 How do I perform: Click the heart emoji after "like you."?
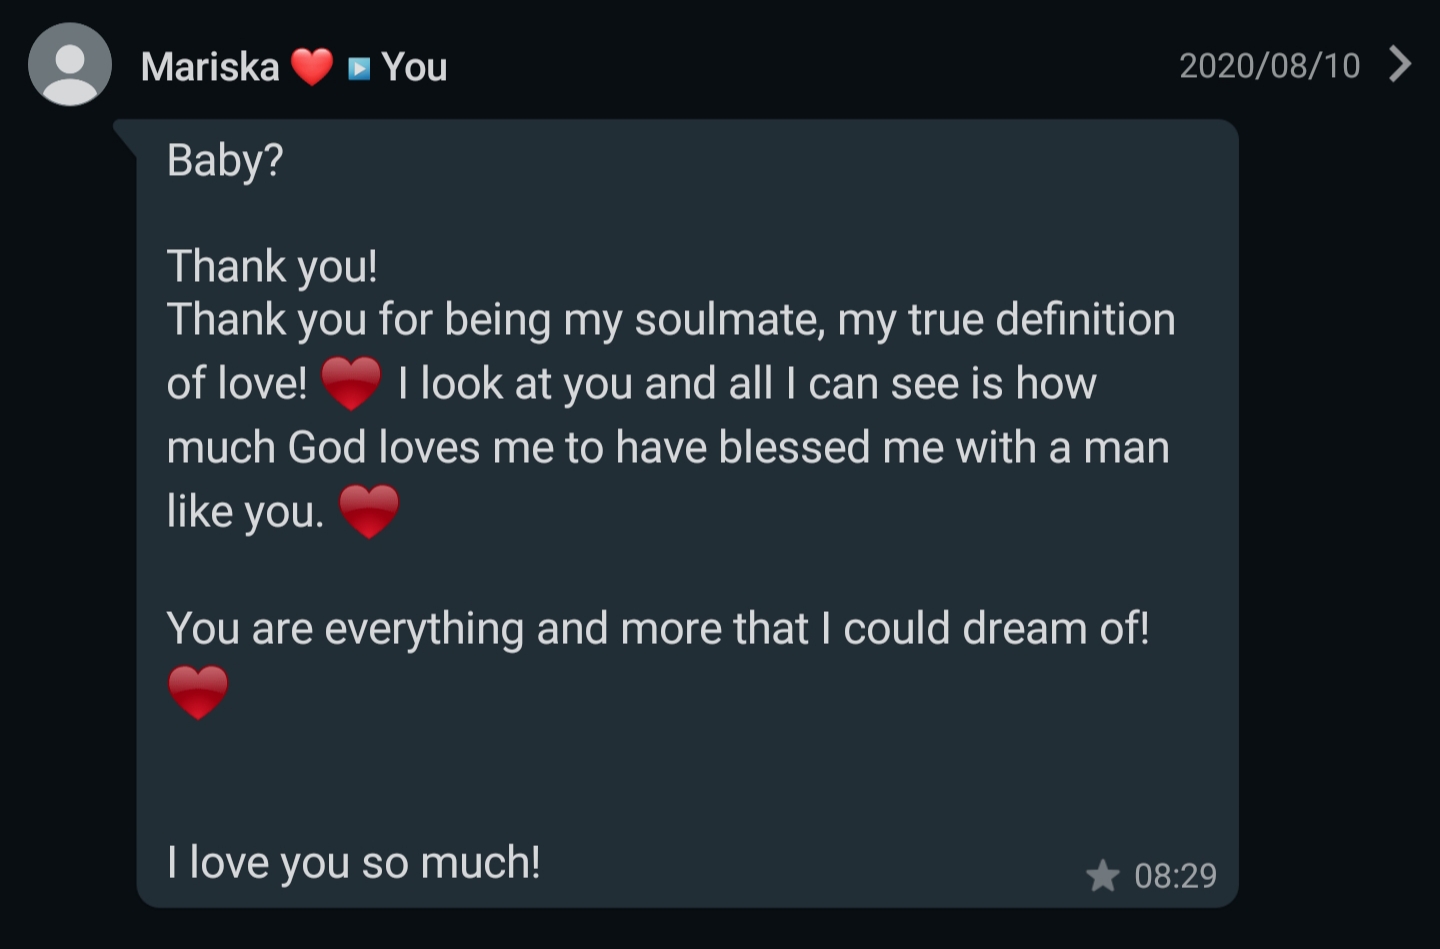tap(369, 511)
